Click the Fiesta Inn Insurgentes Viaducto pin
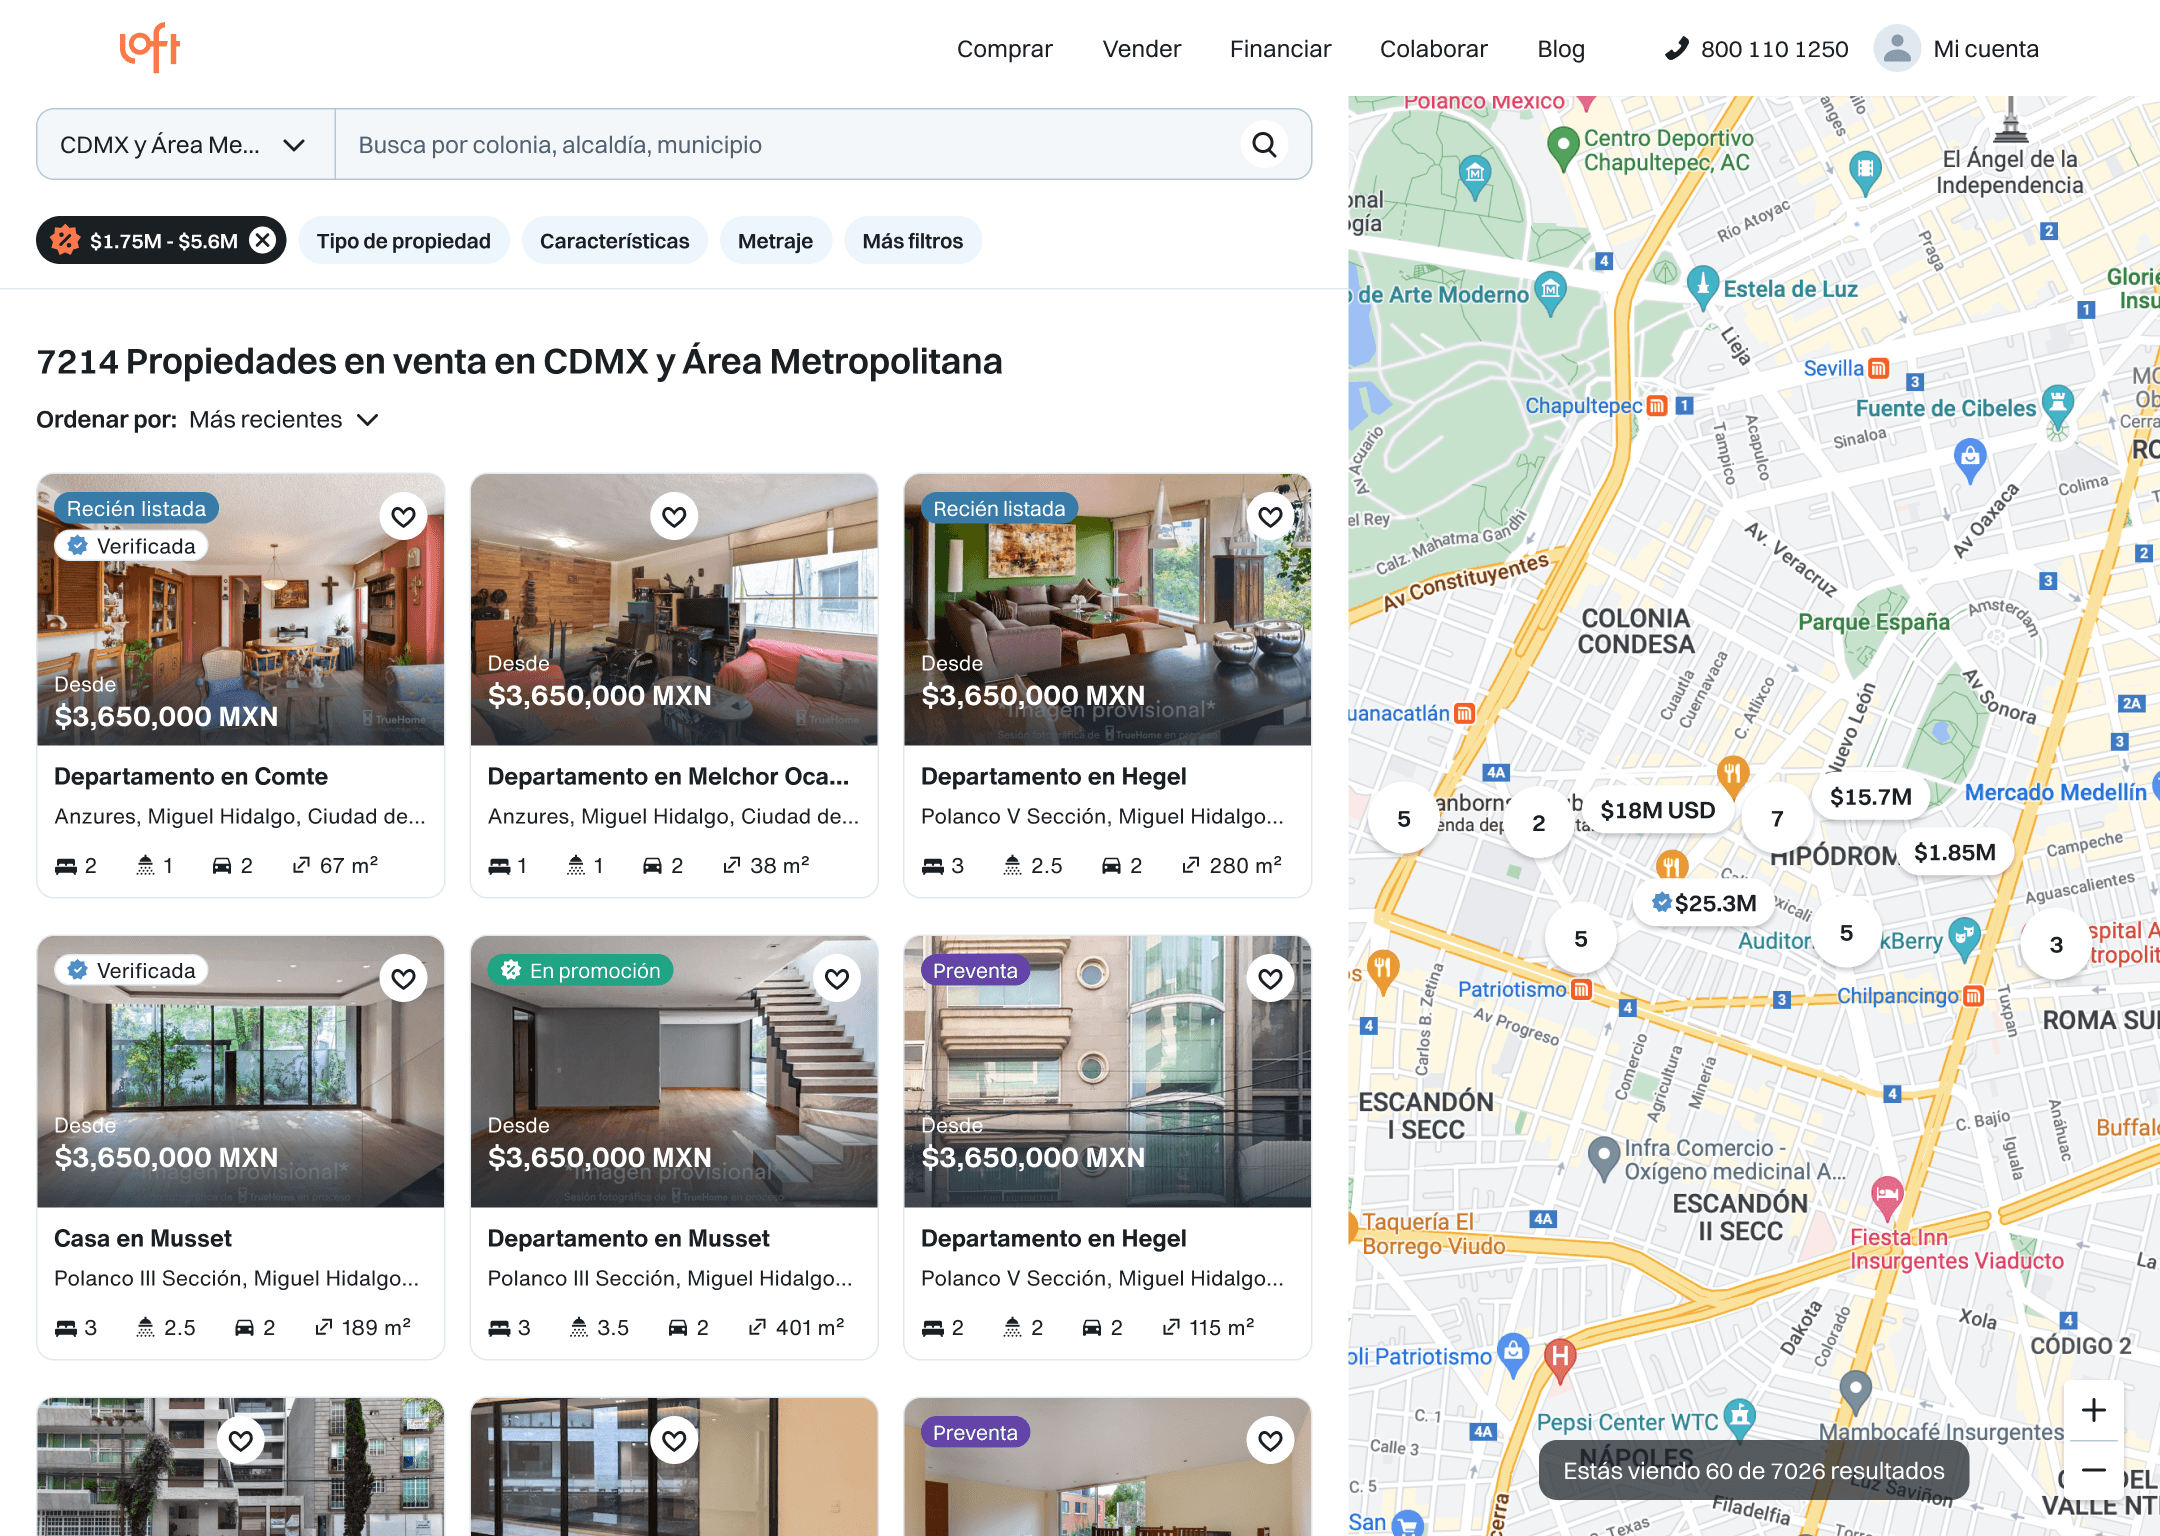 point(1887,1197)
